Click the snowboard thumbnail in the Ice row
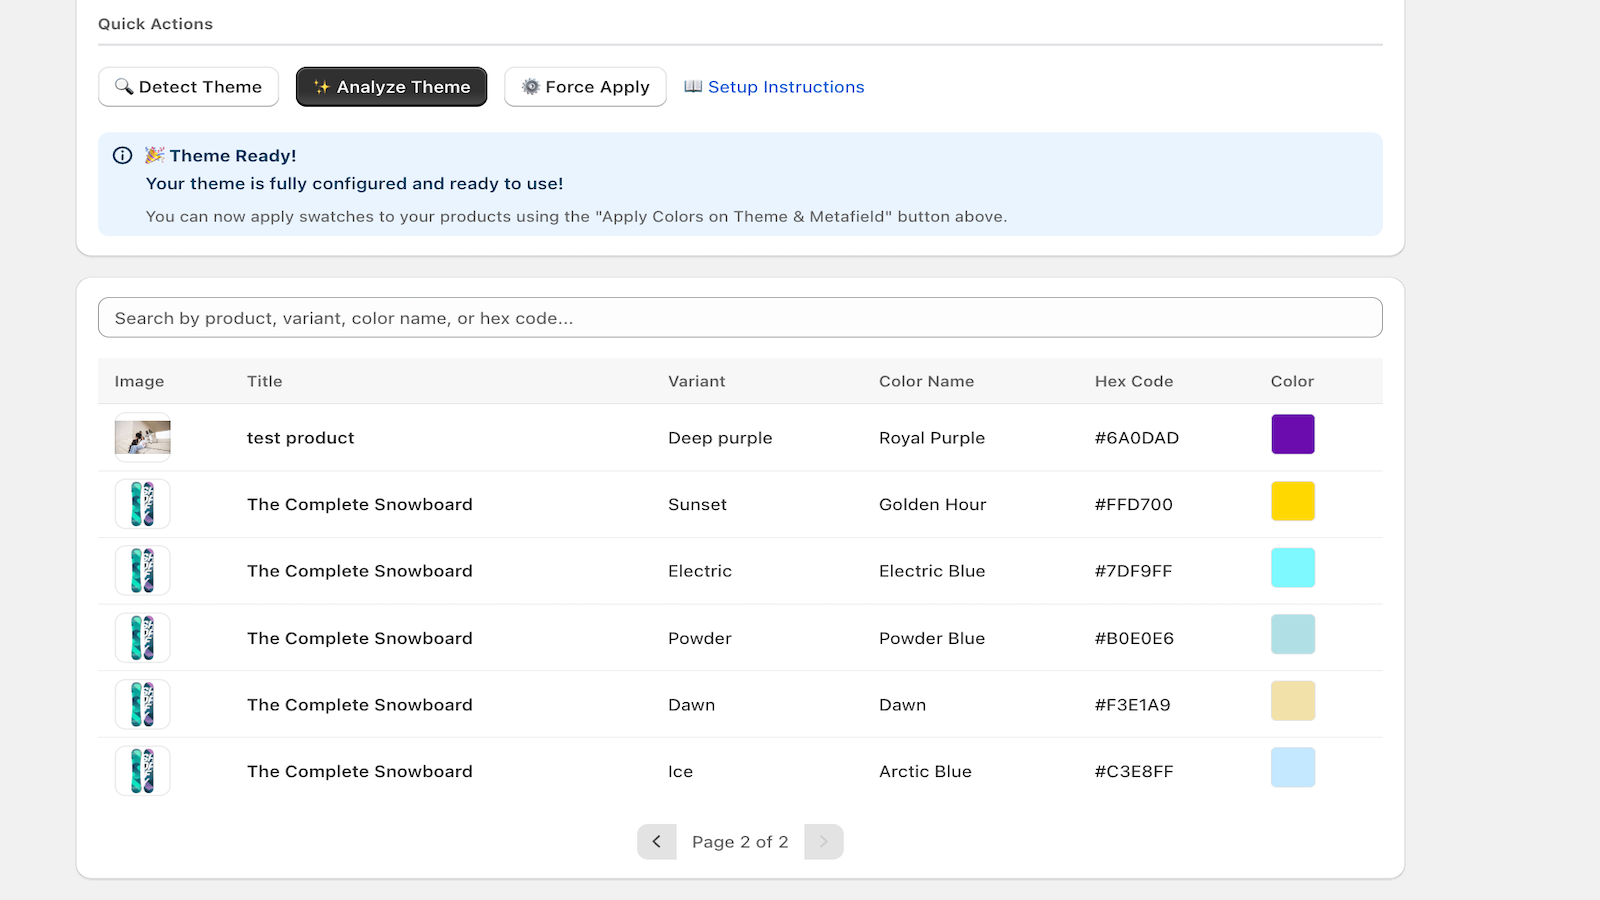Image resolution: width=1600 pixels, height=900 pixels. click(142, 771)
